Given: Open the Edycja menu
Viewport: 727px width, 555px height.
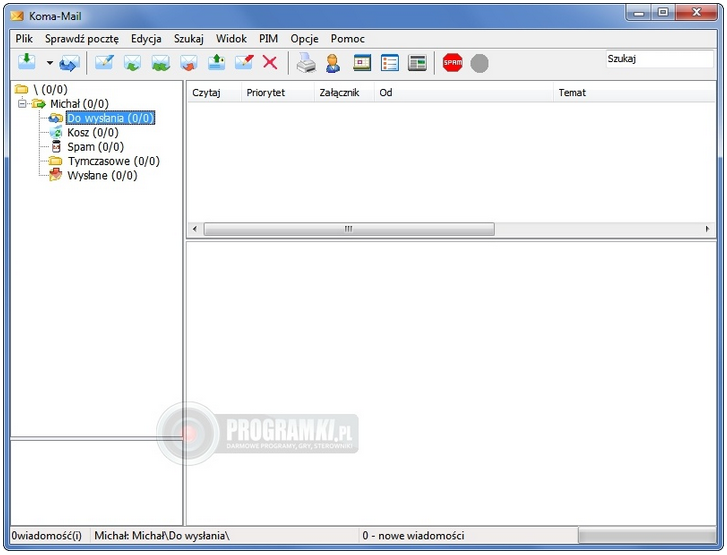Looking at the screenshot, I should [146, 39].
